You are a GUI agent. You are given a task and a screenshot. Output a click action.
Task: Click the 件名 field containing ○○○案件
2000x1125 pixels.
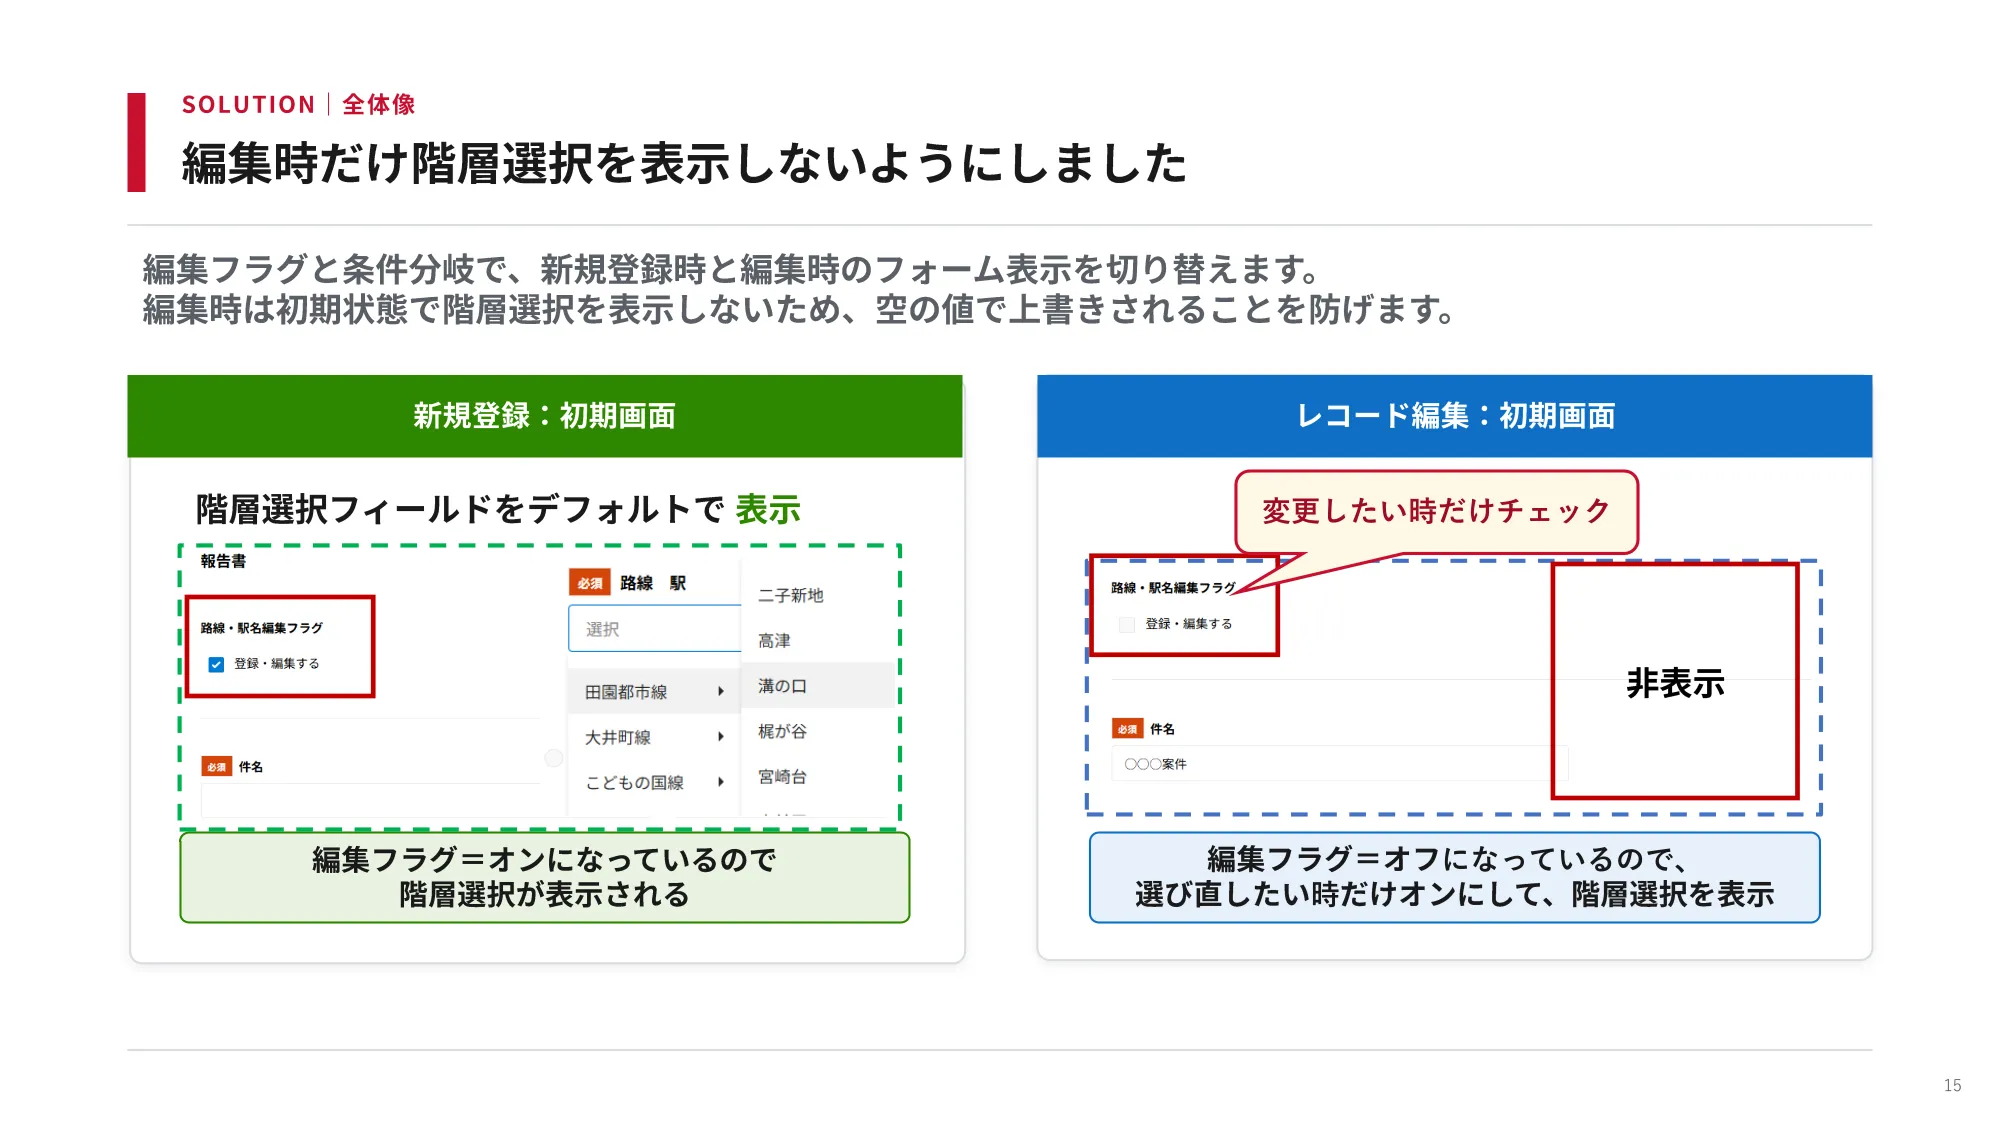[1340, 764]
